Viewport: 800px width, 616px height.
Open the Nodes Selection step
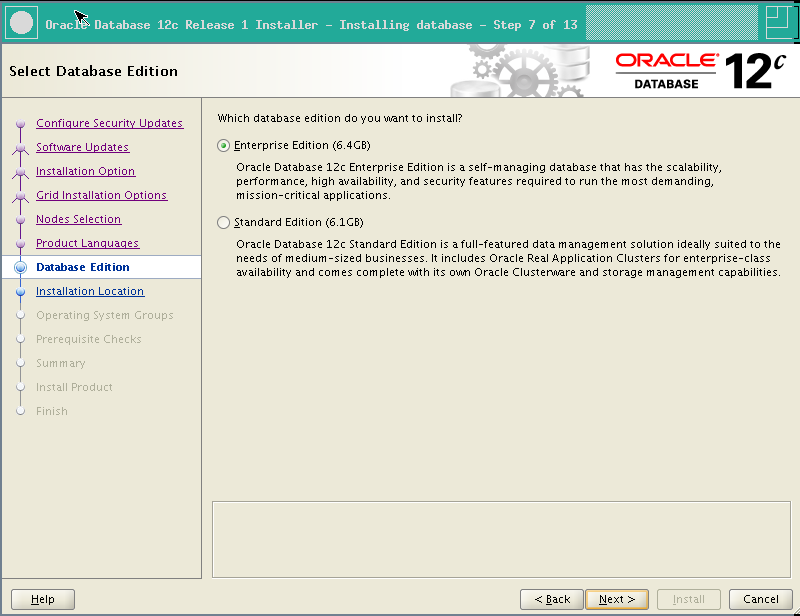78,219
